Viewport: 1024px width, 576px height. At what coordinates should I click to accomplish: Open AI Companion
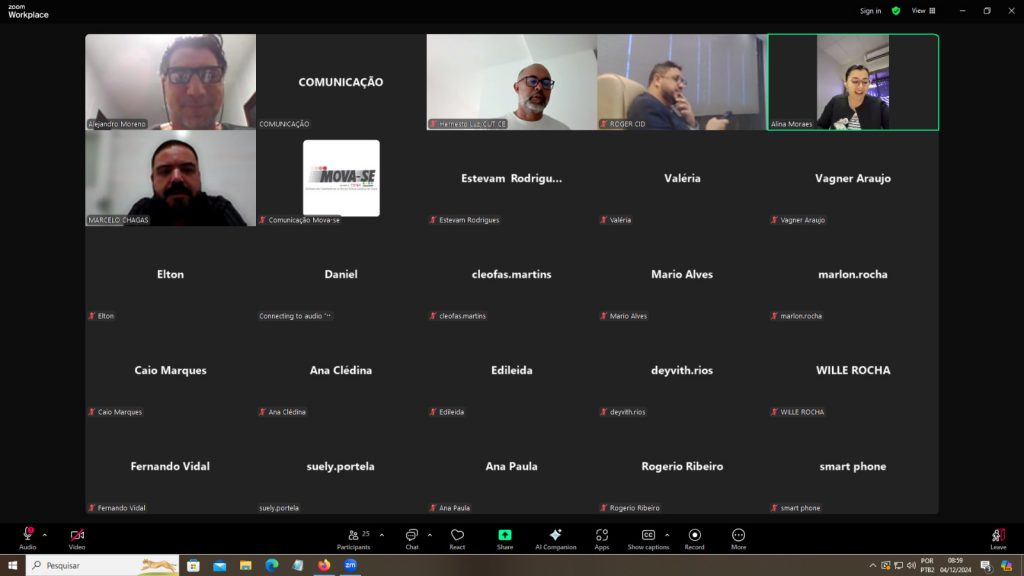555,538
